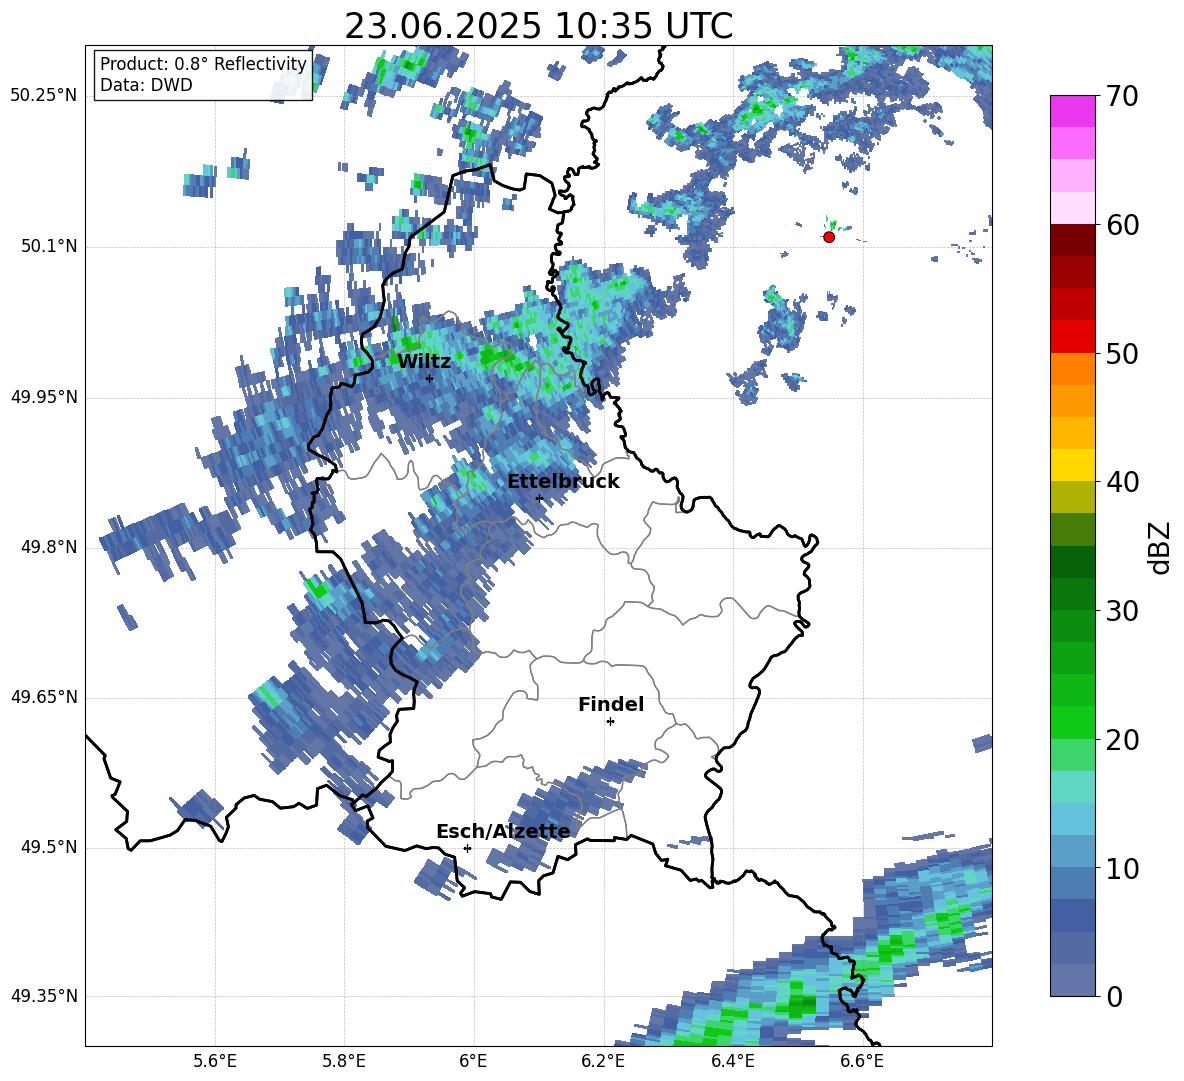Viewport: 1184px width, 1081px height.
Task: Click the magenta top colorbar segment
Action: (1072, 111)
